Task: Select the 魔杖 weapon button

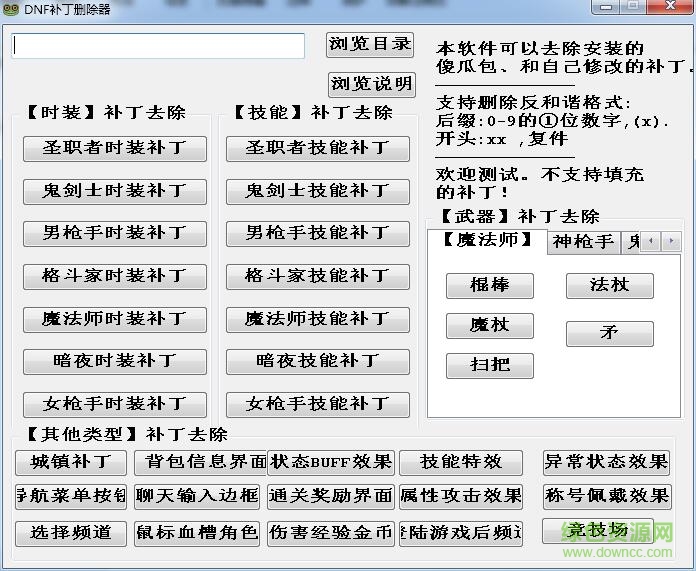Action: [x=490, y=325]
